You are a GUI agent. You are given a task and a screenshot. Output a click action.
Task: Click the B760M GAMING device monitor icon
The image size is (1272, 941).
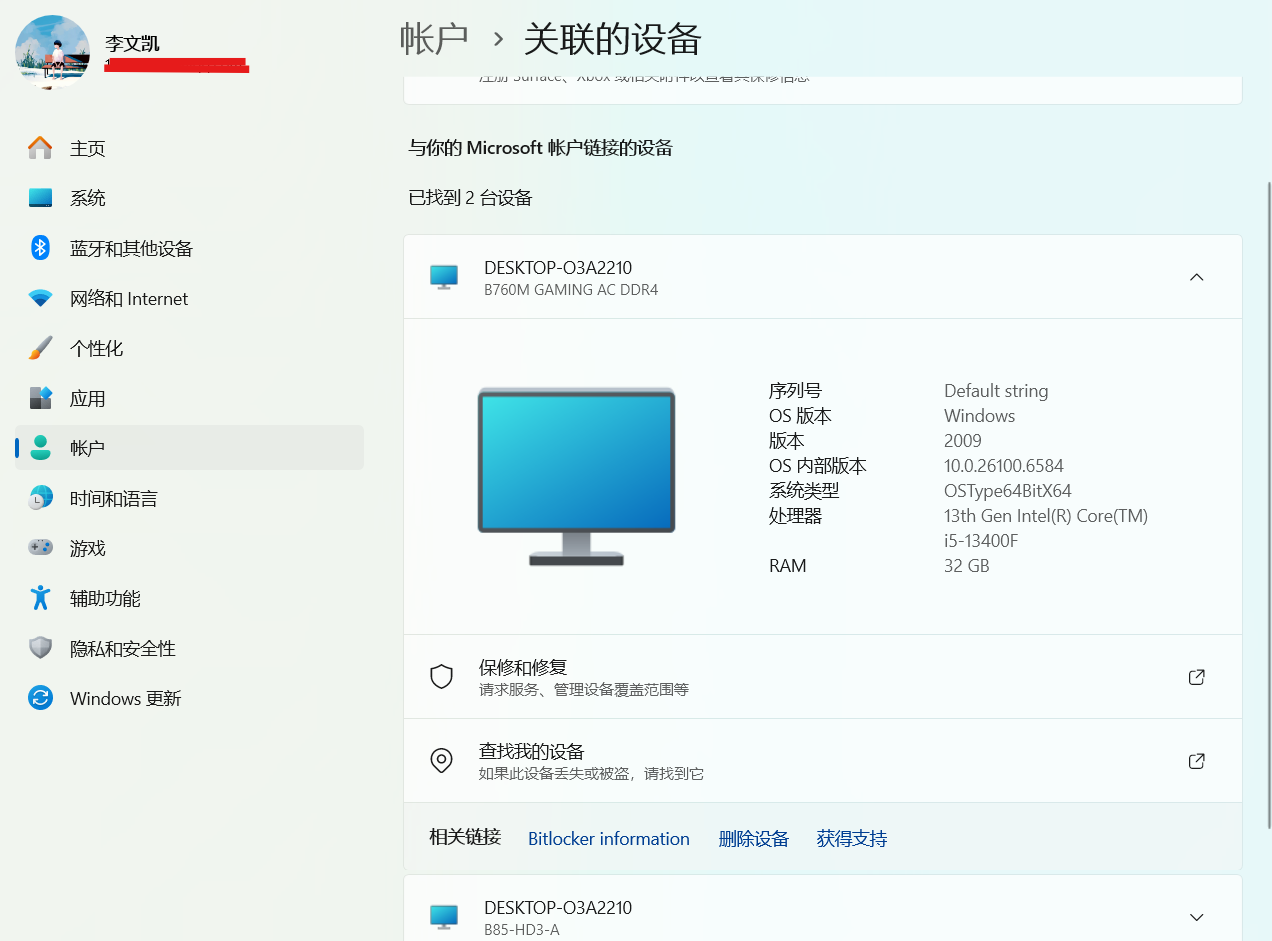pos(443,277)
